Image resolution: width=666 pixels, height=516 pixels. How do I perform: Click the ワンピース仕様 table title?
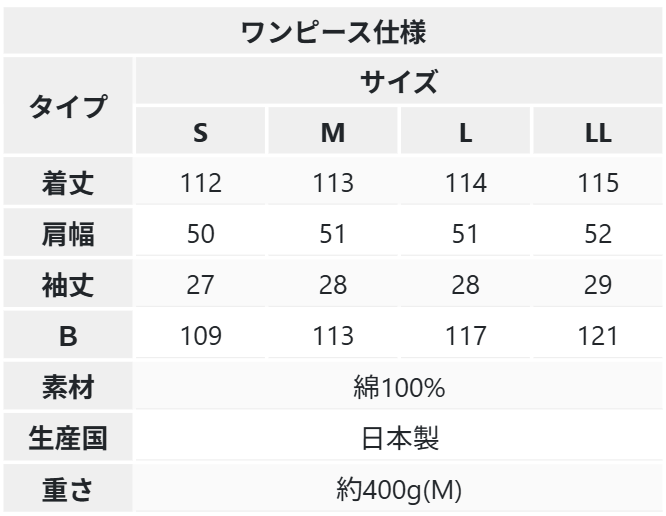(333, 30)
